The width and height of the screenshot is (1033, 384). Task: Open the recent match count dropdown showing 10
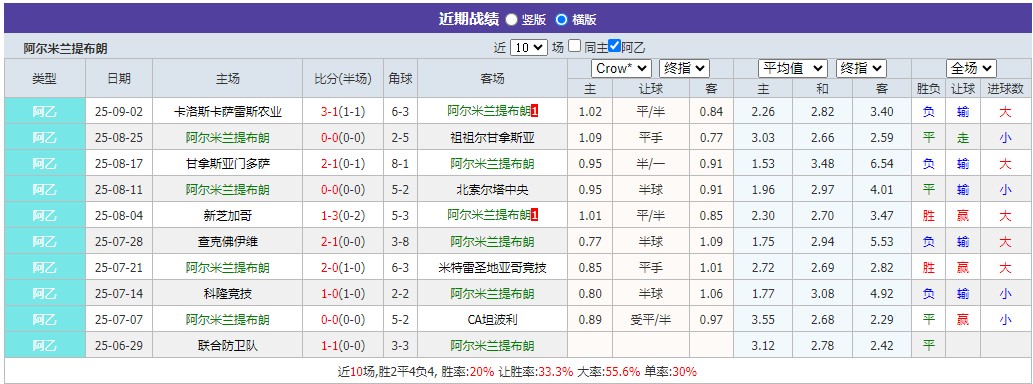pyautogui.click(x=529, y=47)
